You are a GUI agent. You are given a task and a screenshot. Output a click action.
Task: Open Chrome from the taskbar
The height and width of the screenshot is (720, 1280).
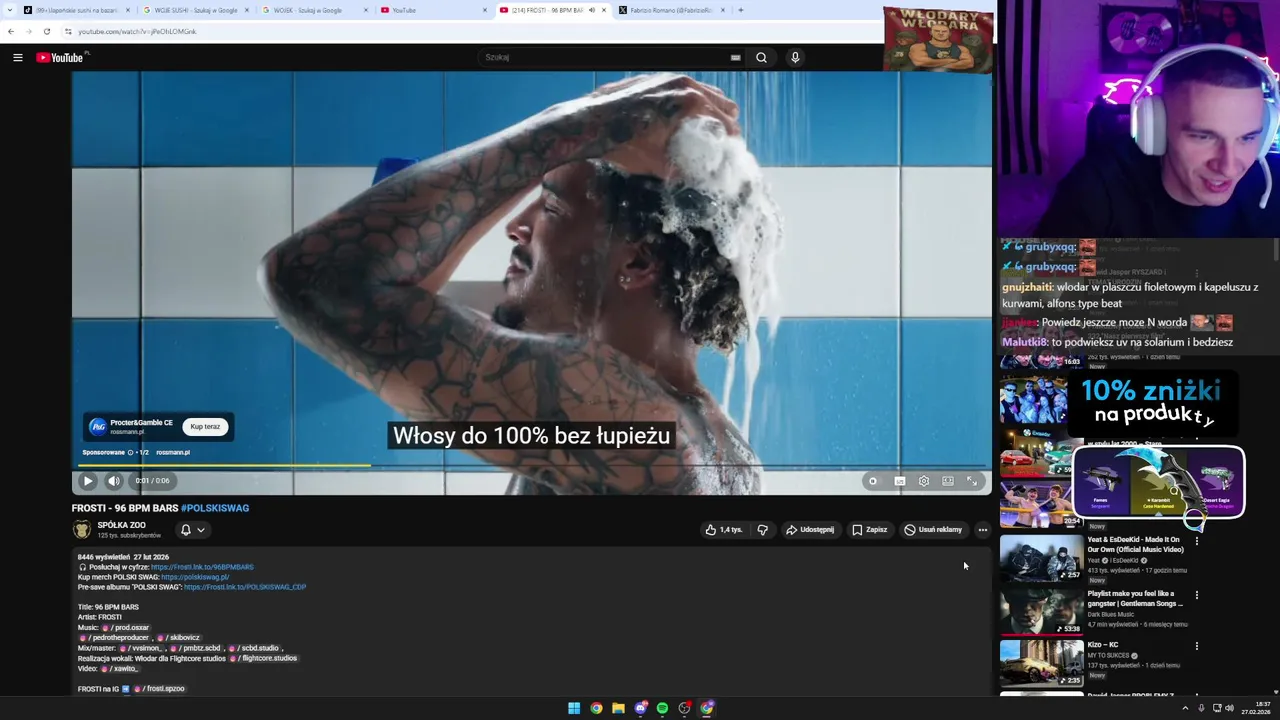coord(596,708)
